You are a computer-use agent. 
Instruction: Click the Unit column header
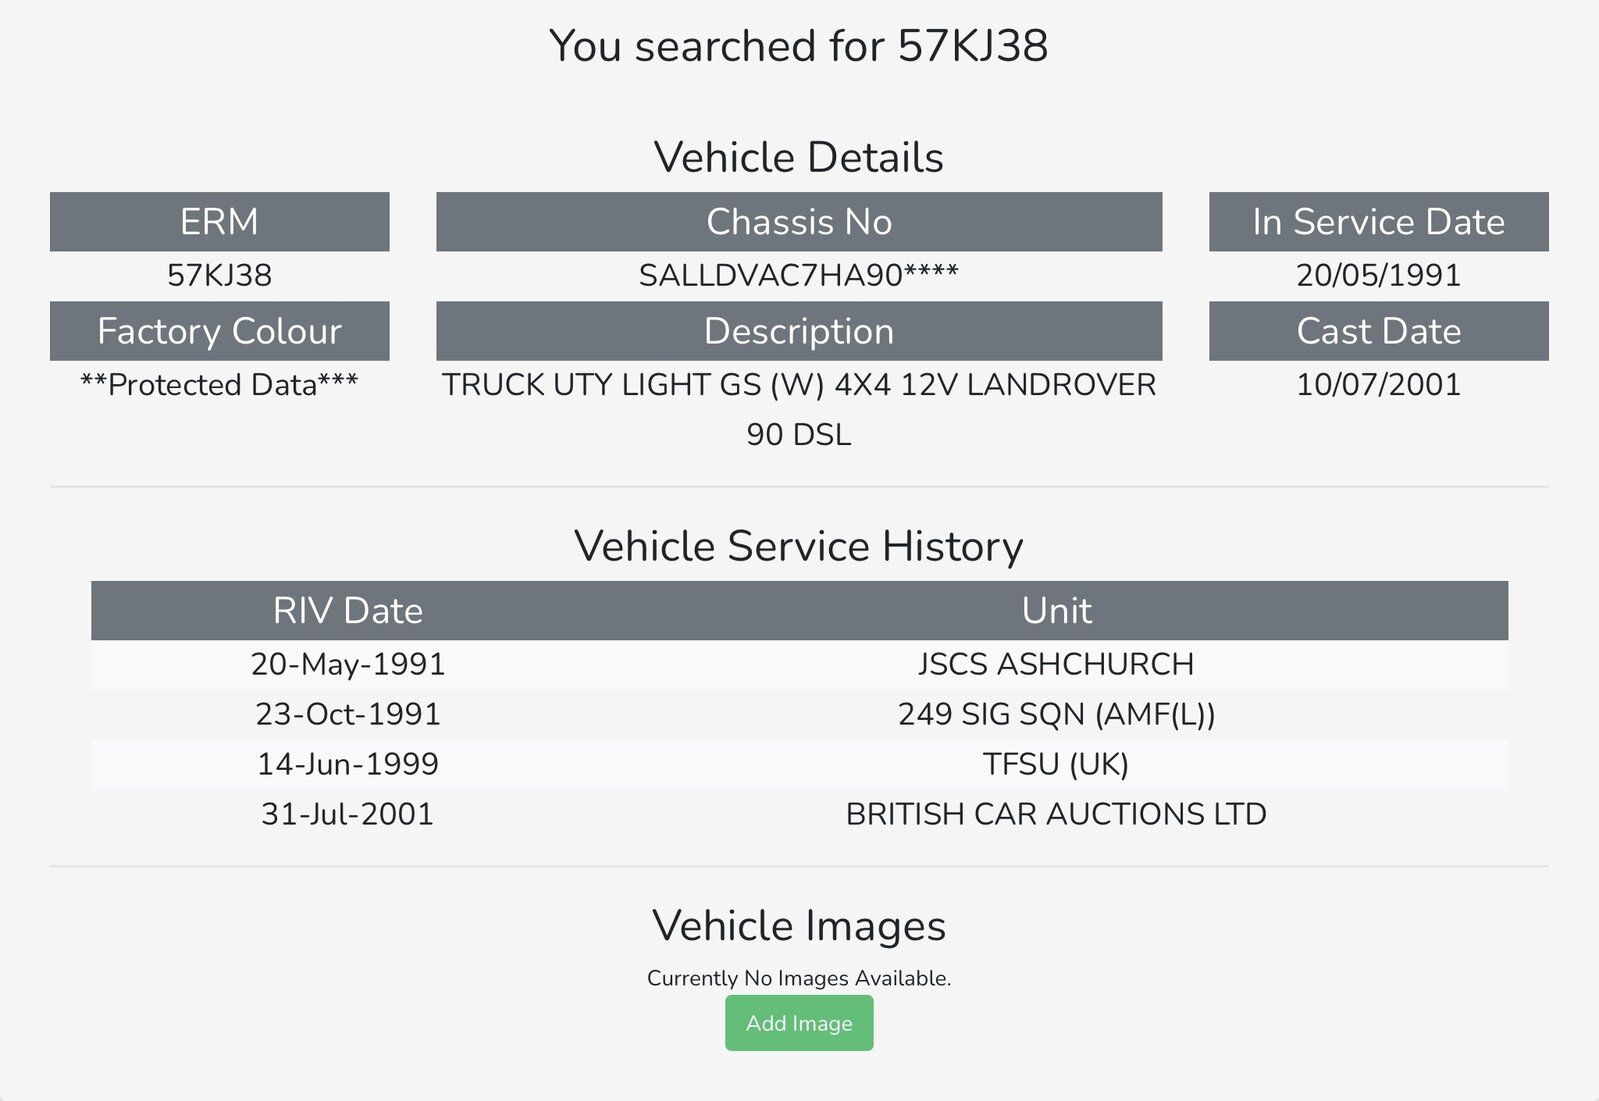coord(1056,610)
